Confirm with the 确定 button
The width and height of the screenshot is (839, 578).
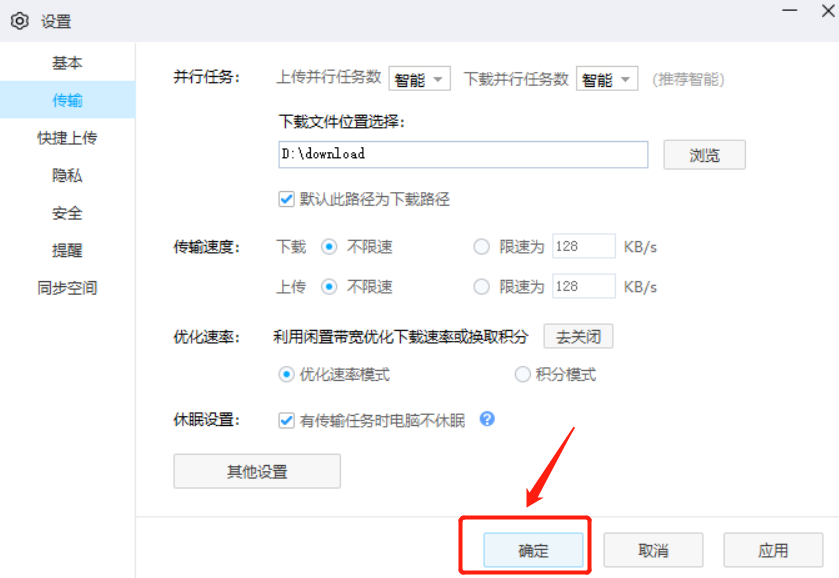click(533, 550)
